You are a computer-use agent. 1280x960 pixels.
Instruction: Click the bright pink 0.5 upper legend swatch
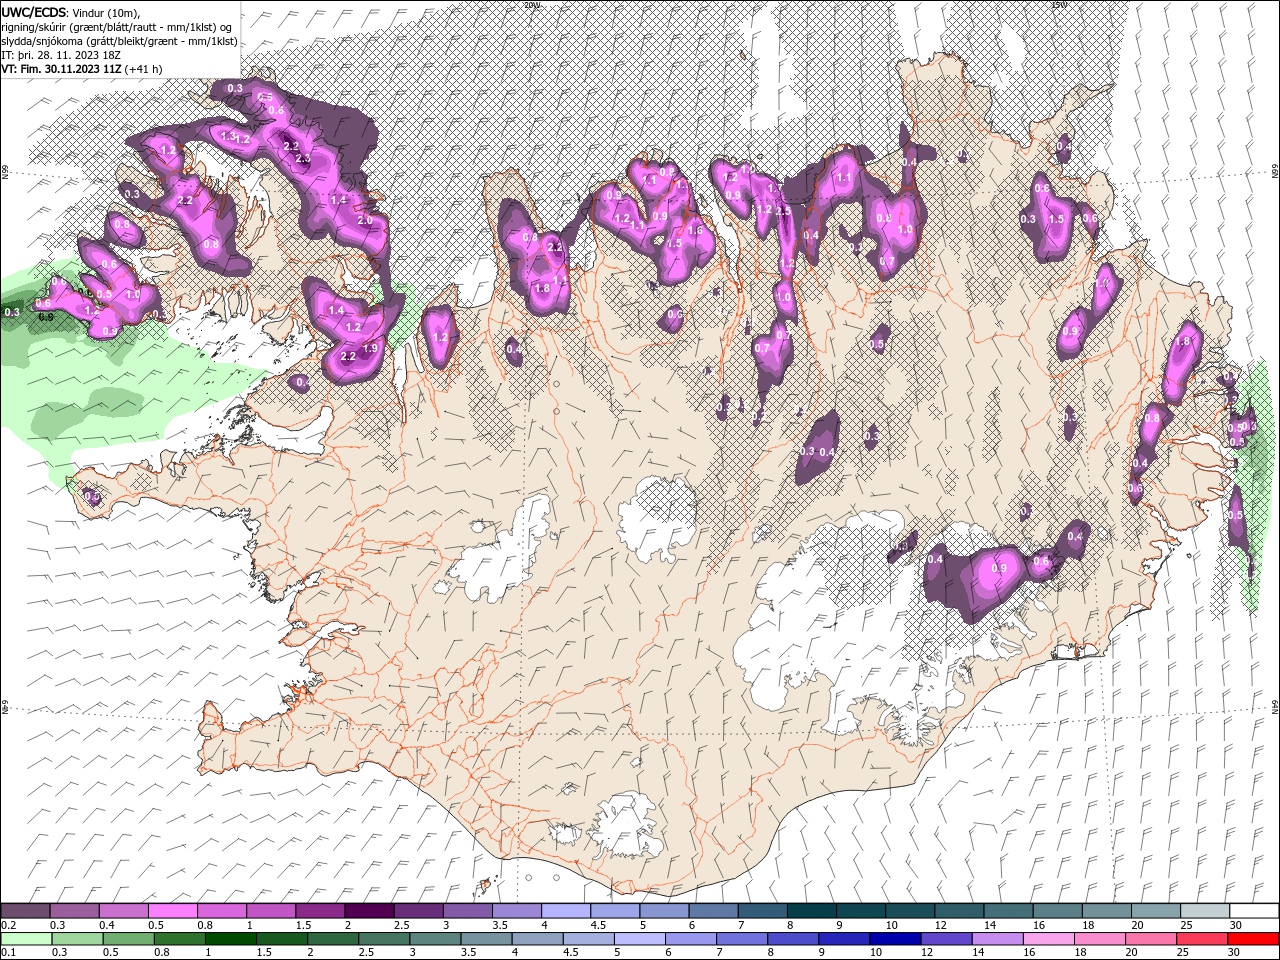click(172, 911)
